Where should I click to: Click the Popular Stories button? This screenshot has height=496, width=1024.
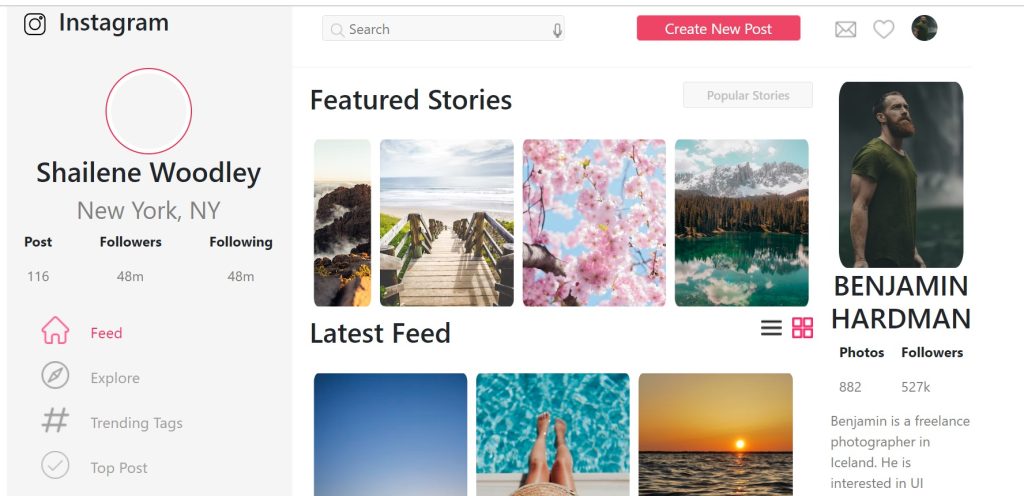[x=748, y=96]
